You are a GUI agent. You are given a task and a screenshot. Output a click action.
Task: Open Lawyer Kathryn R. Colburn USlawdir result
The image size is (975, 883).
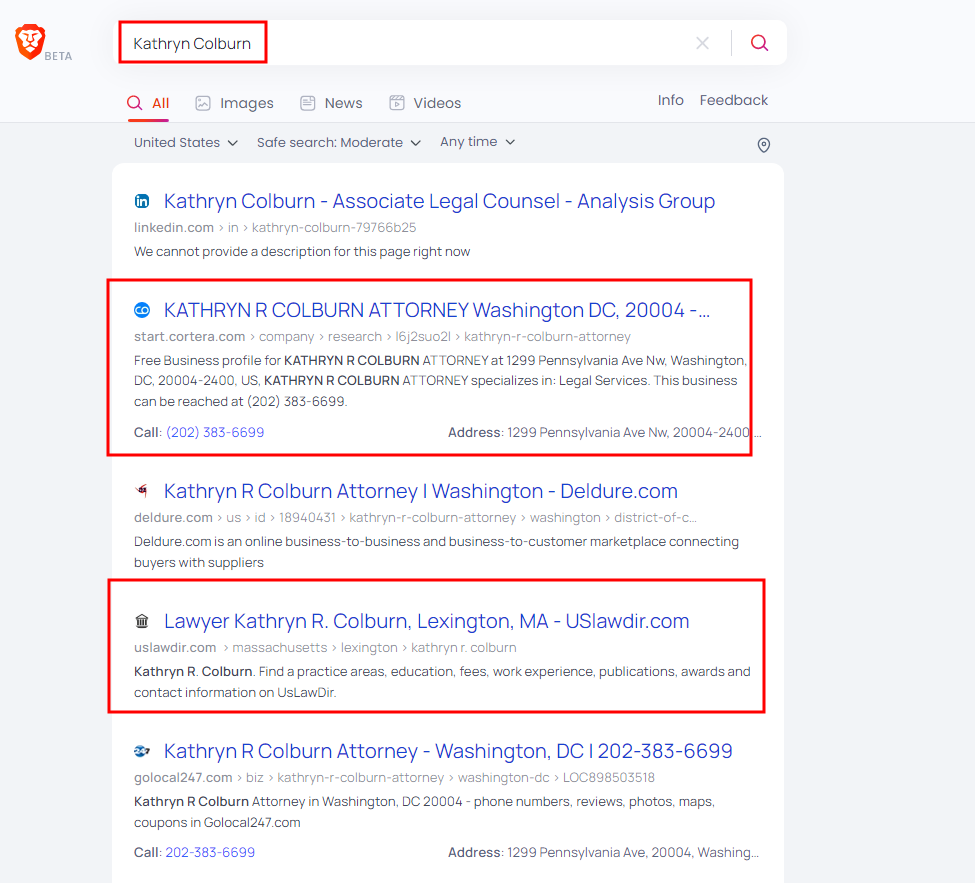427,621
